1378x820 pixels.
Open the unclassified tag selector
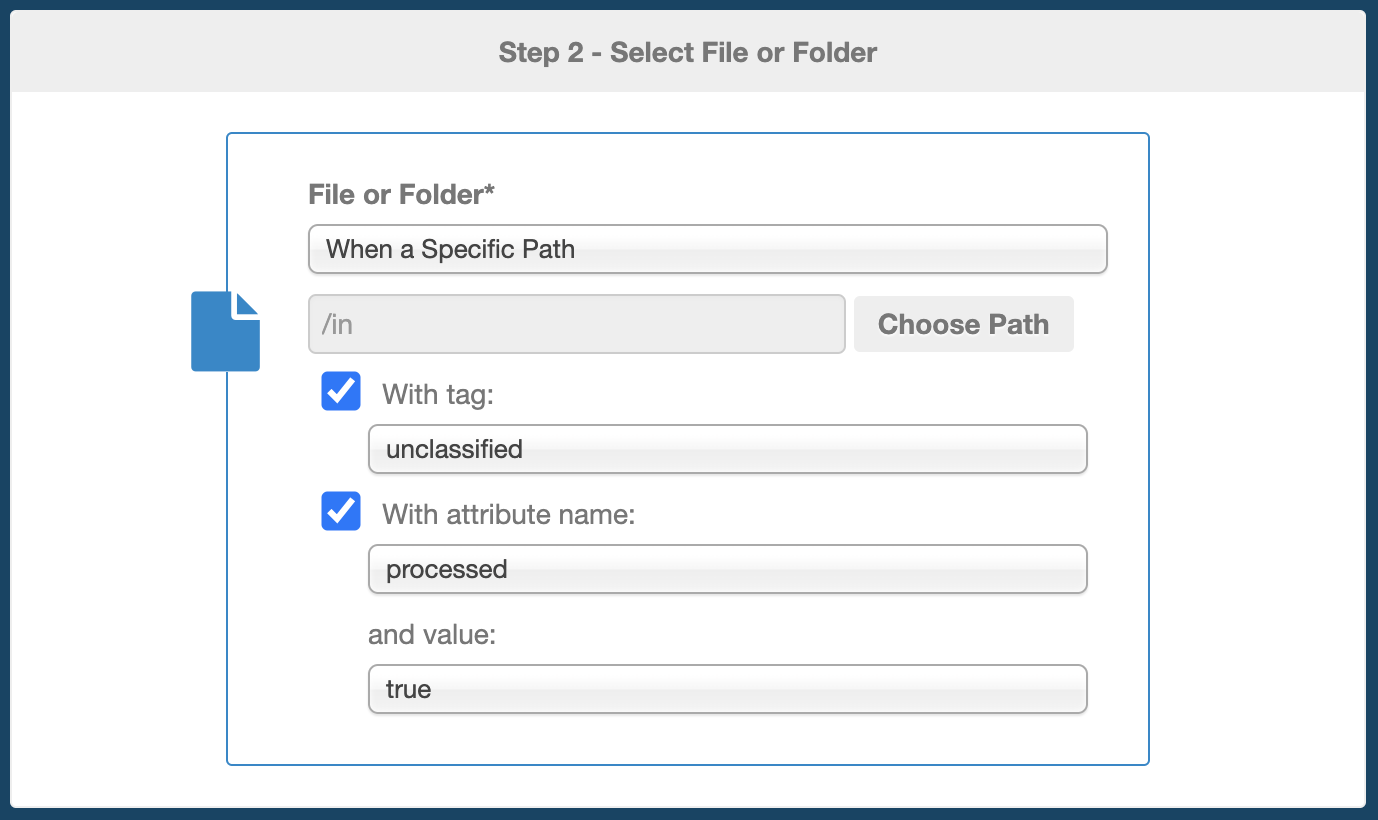tap(728, 449)
